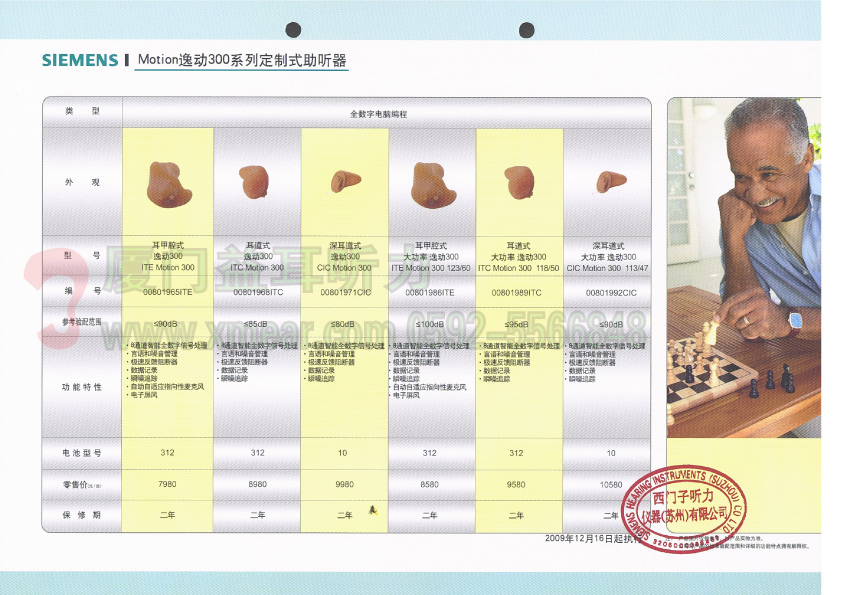Click the hearing aid image above 00801968ITC
This screenshot has width=842, height=595.
coord(253,182)
